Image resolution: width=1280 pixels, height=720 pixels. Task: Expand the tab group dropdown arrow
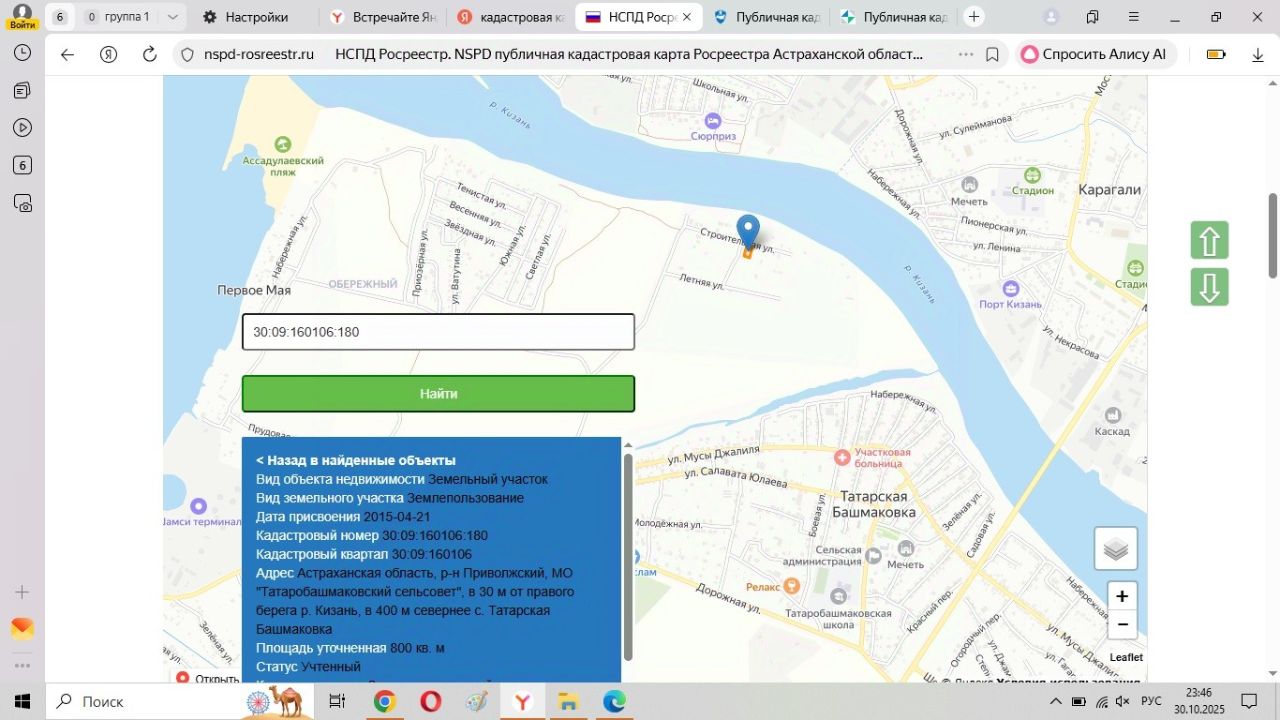tap(173, 17)
